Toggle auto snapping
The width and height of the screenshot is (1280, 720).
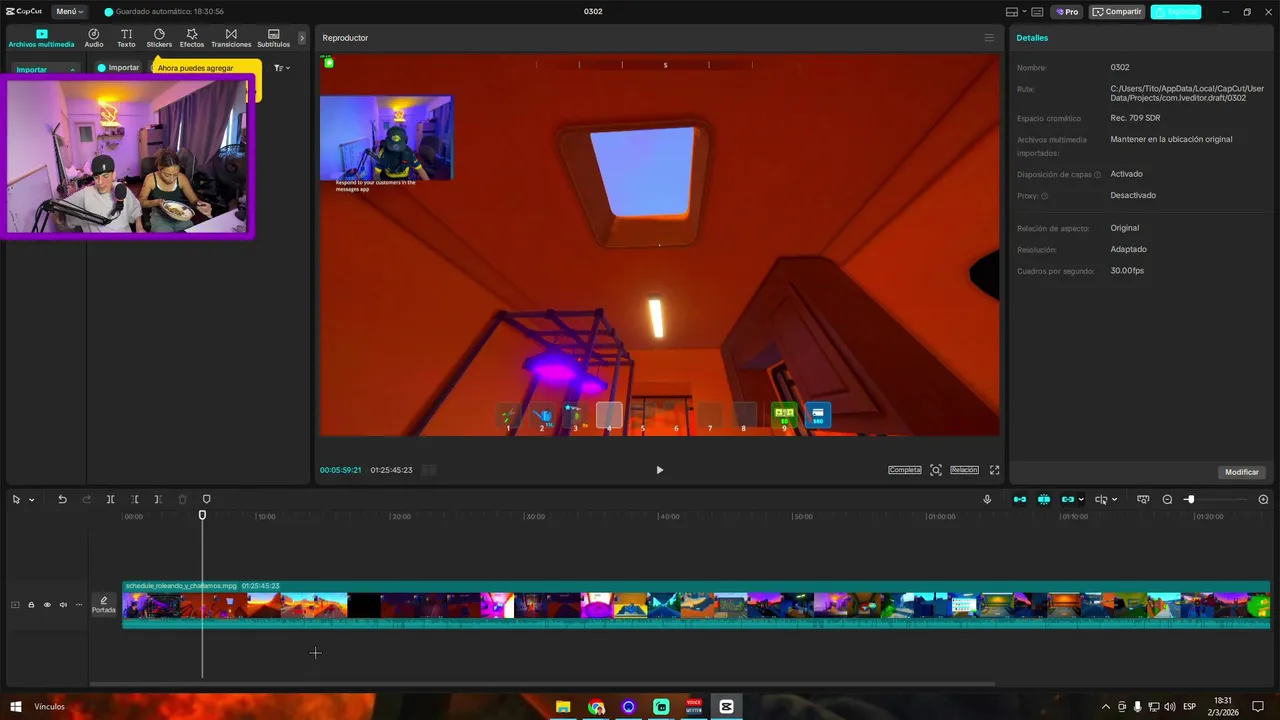point(1044,499)
